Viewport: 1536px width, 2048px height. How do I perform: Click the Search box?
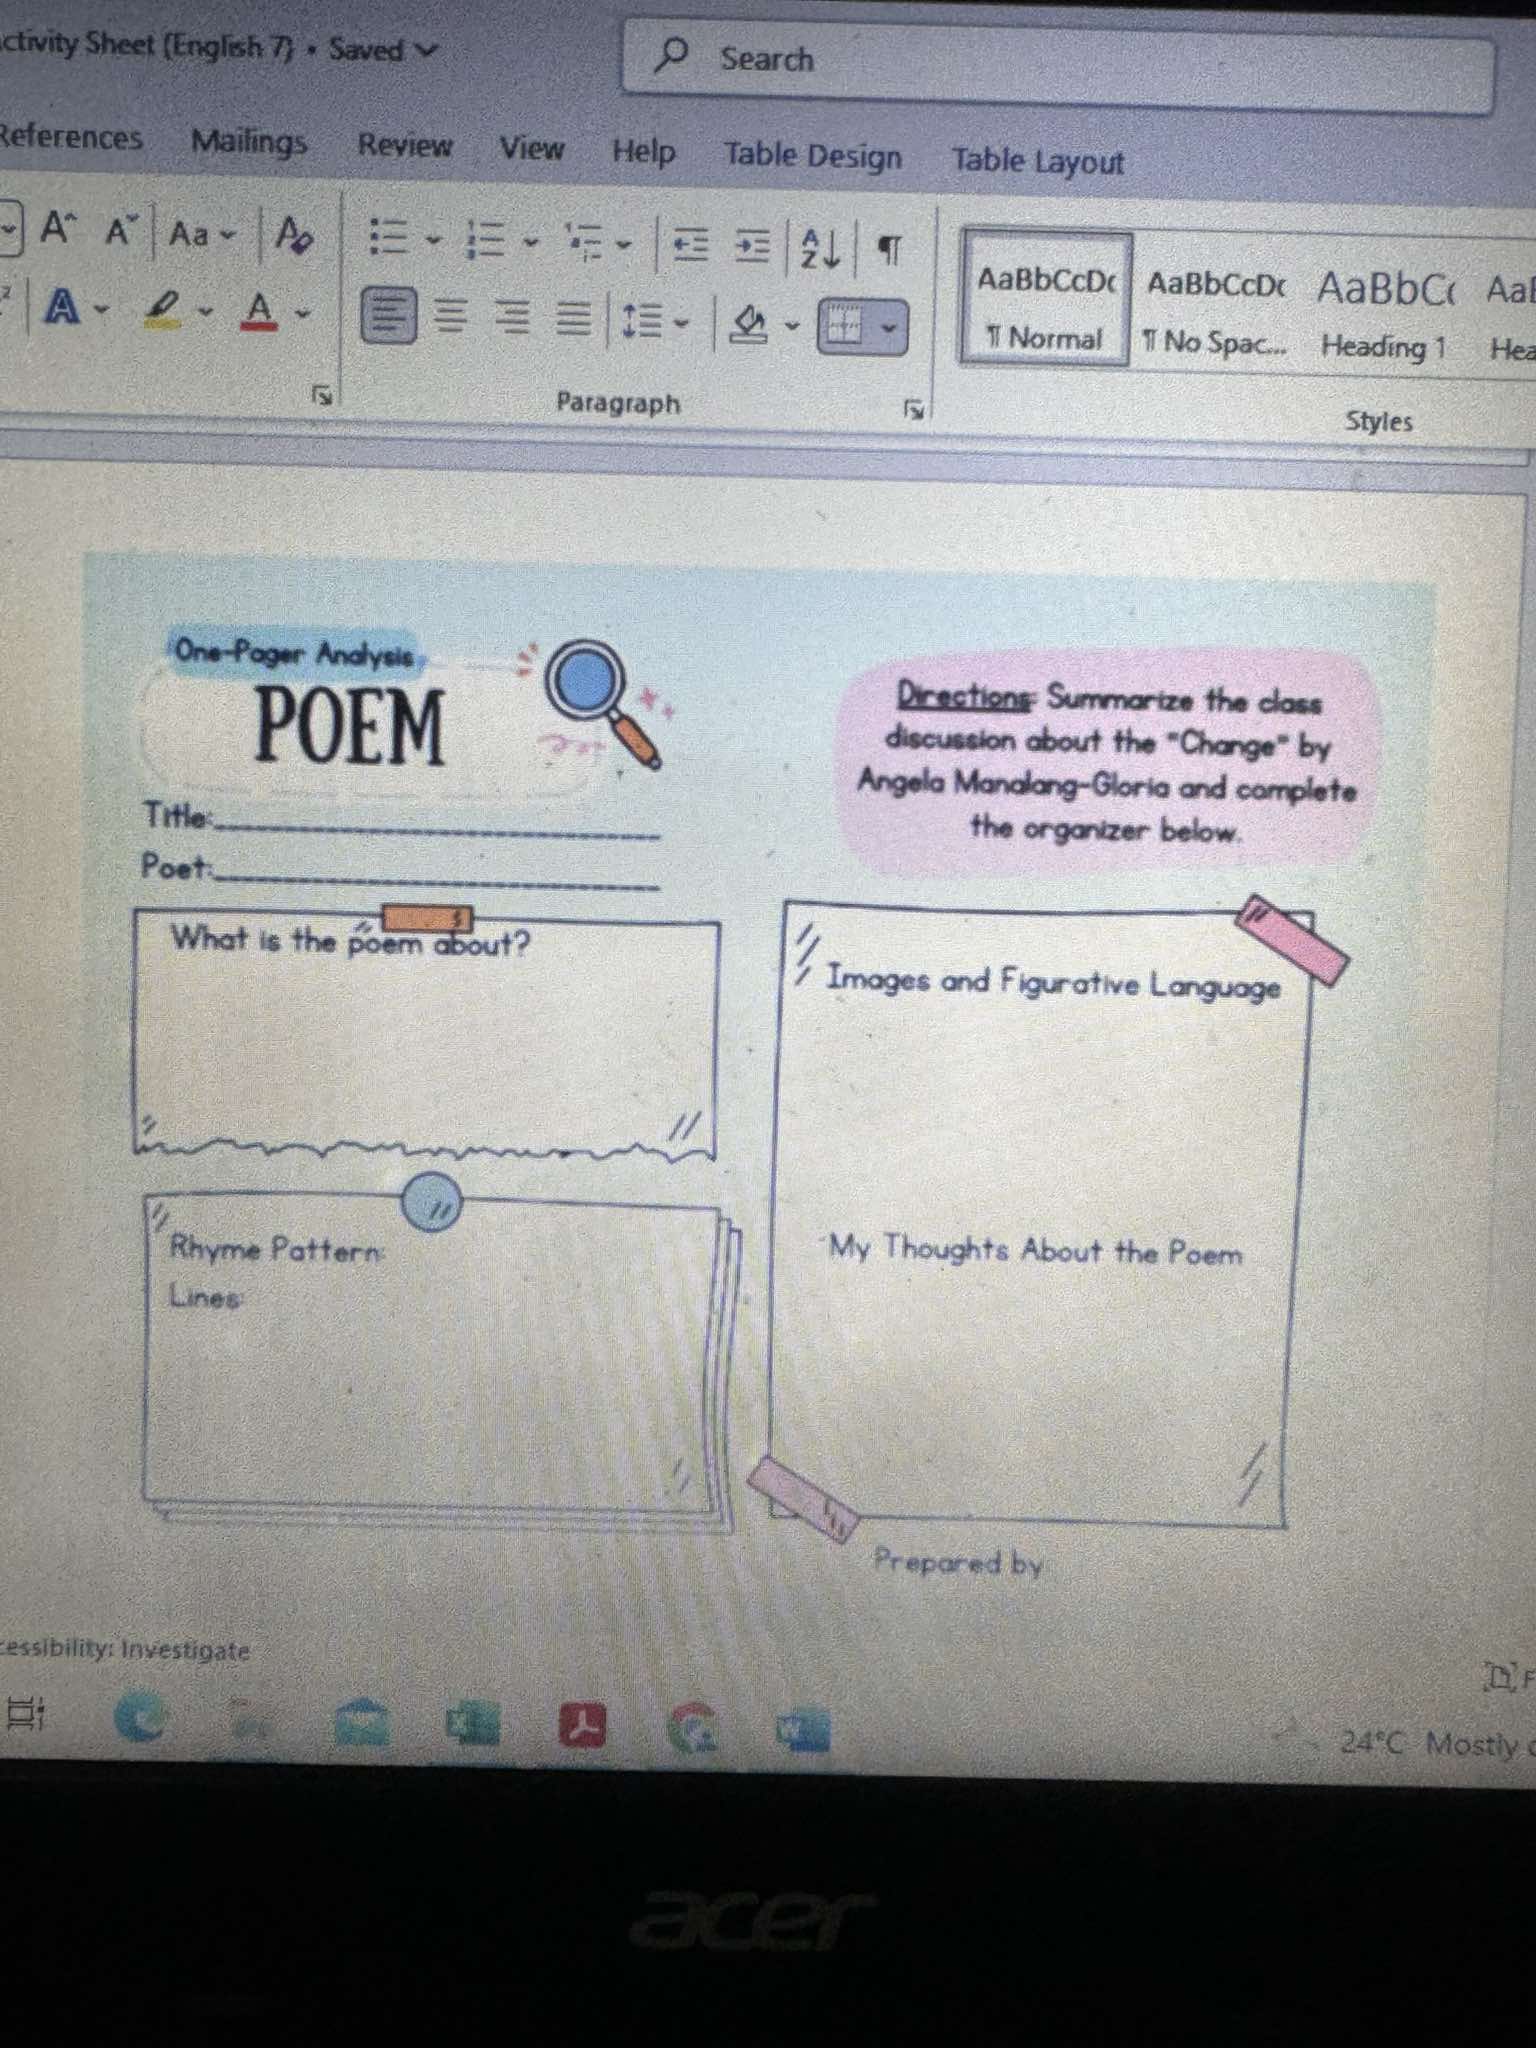1058,65
